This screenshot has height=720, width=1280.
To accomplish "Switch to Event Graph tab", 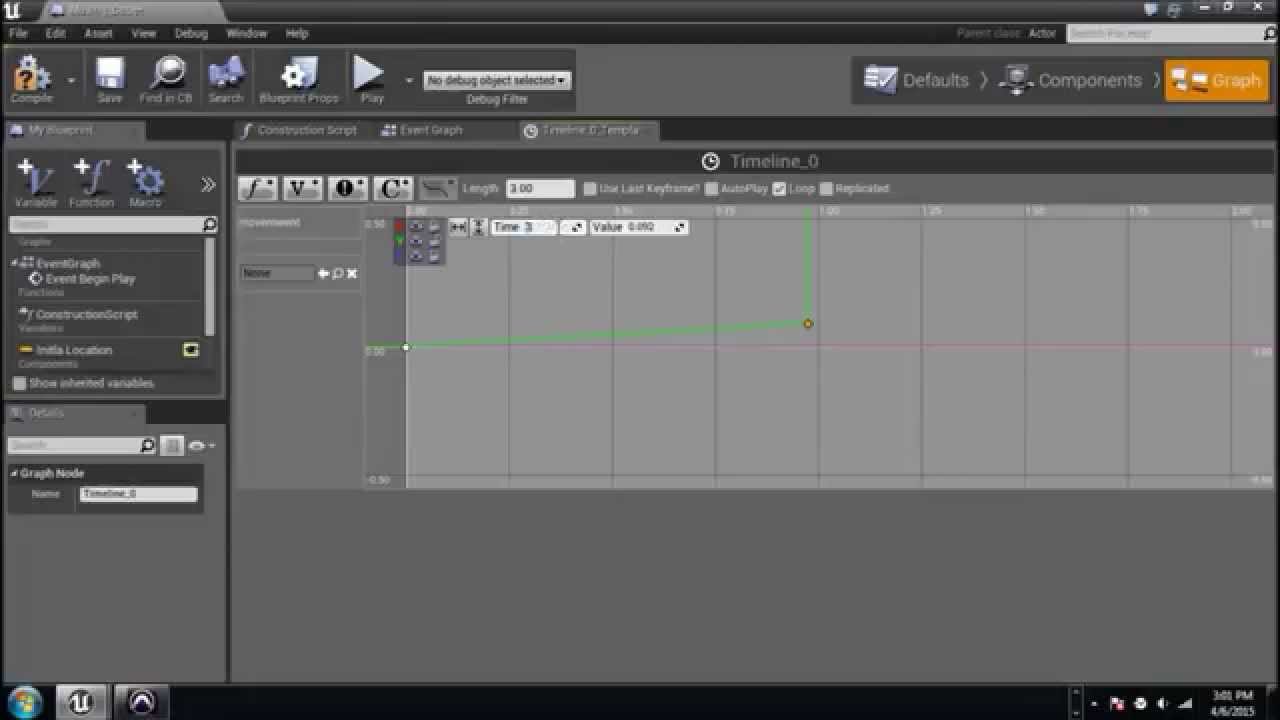I will pyautogui.click(x=423, y=130).
